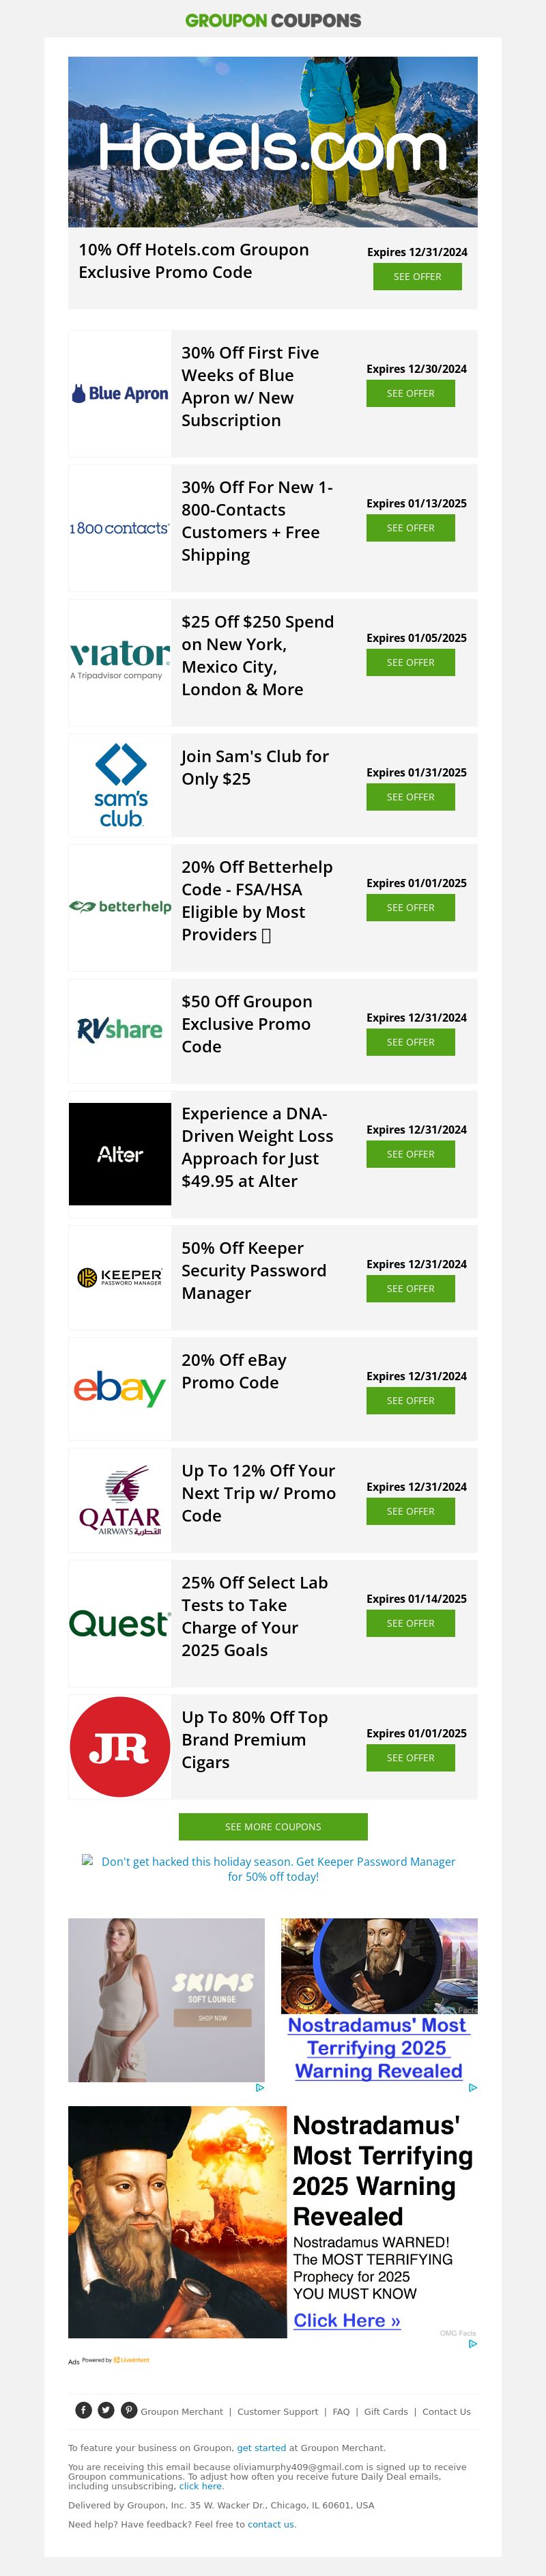546x2576 pixels.
Task: Click the Hotels.com banner image
Action: coord(272,142)
